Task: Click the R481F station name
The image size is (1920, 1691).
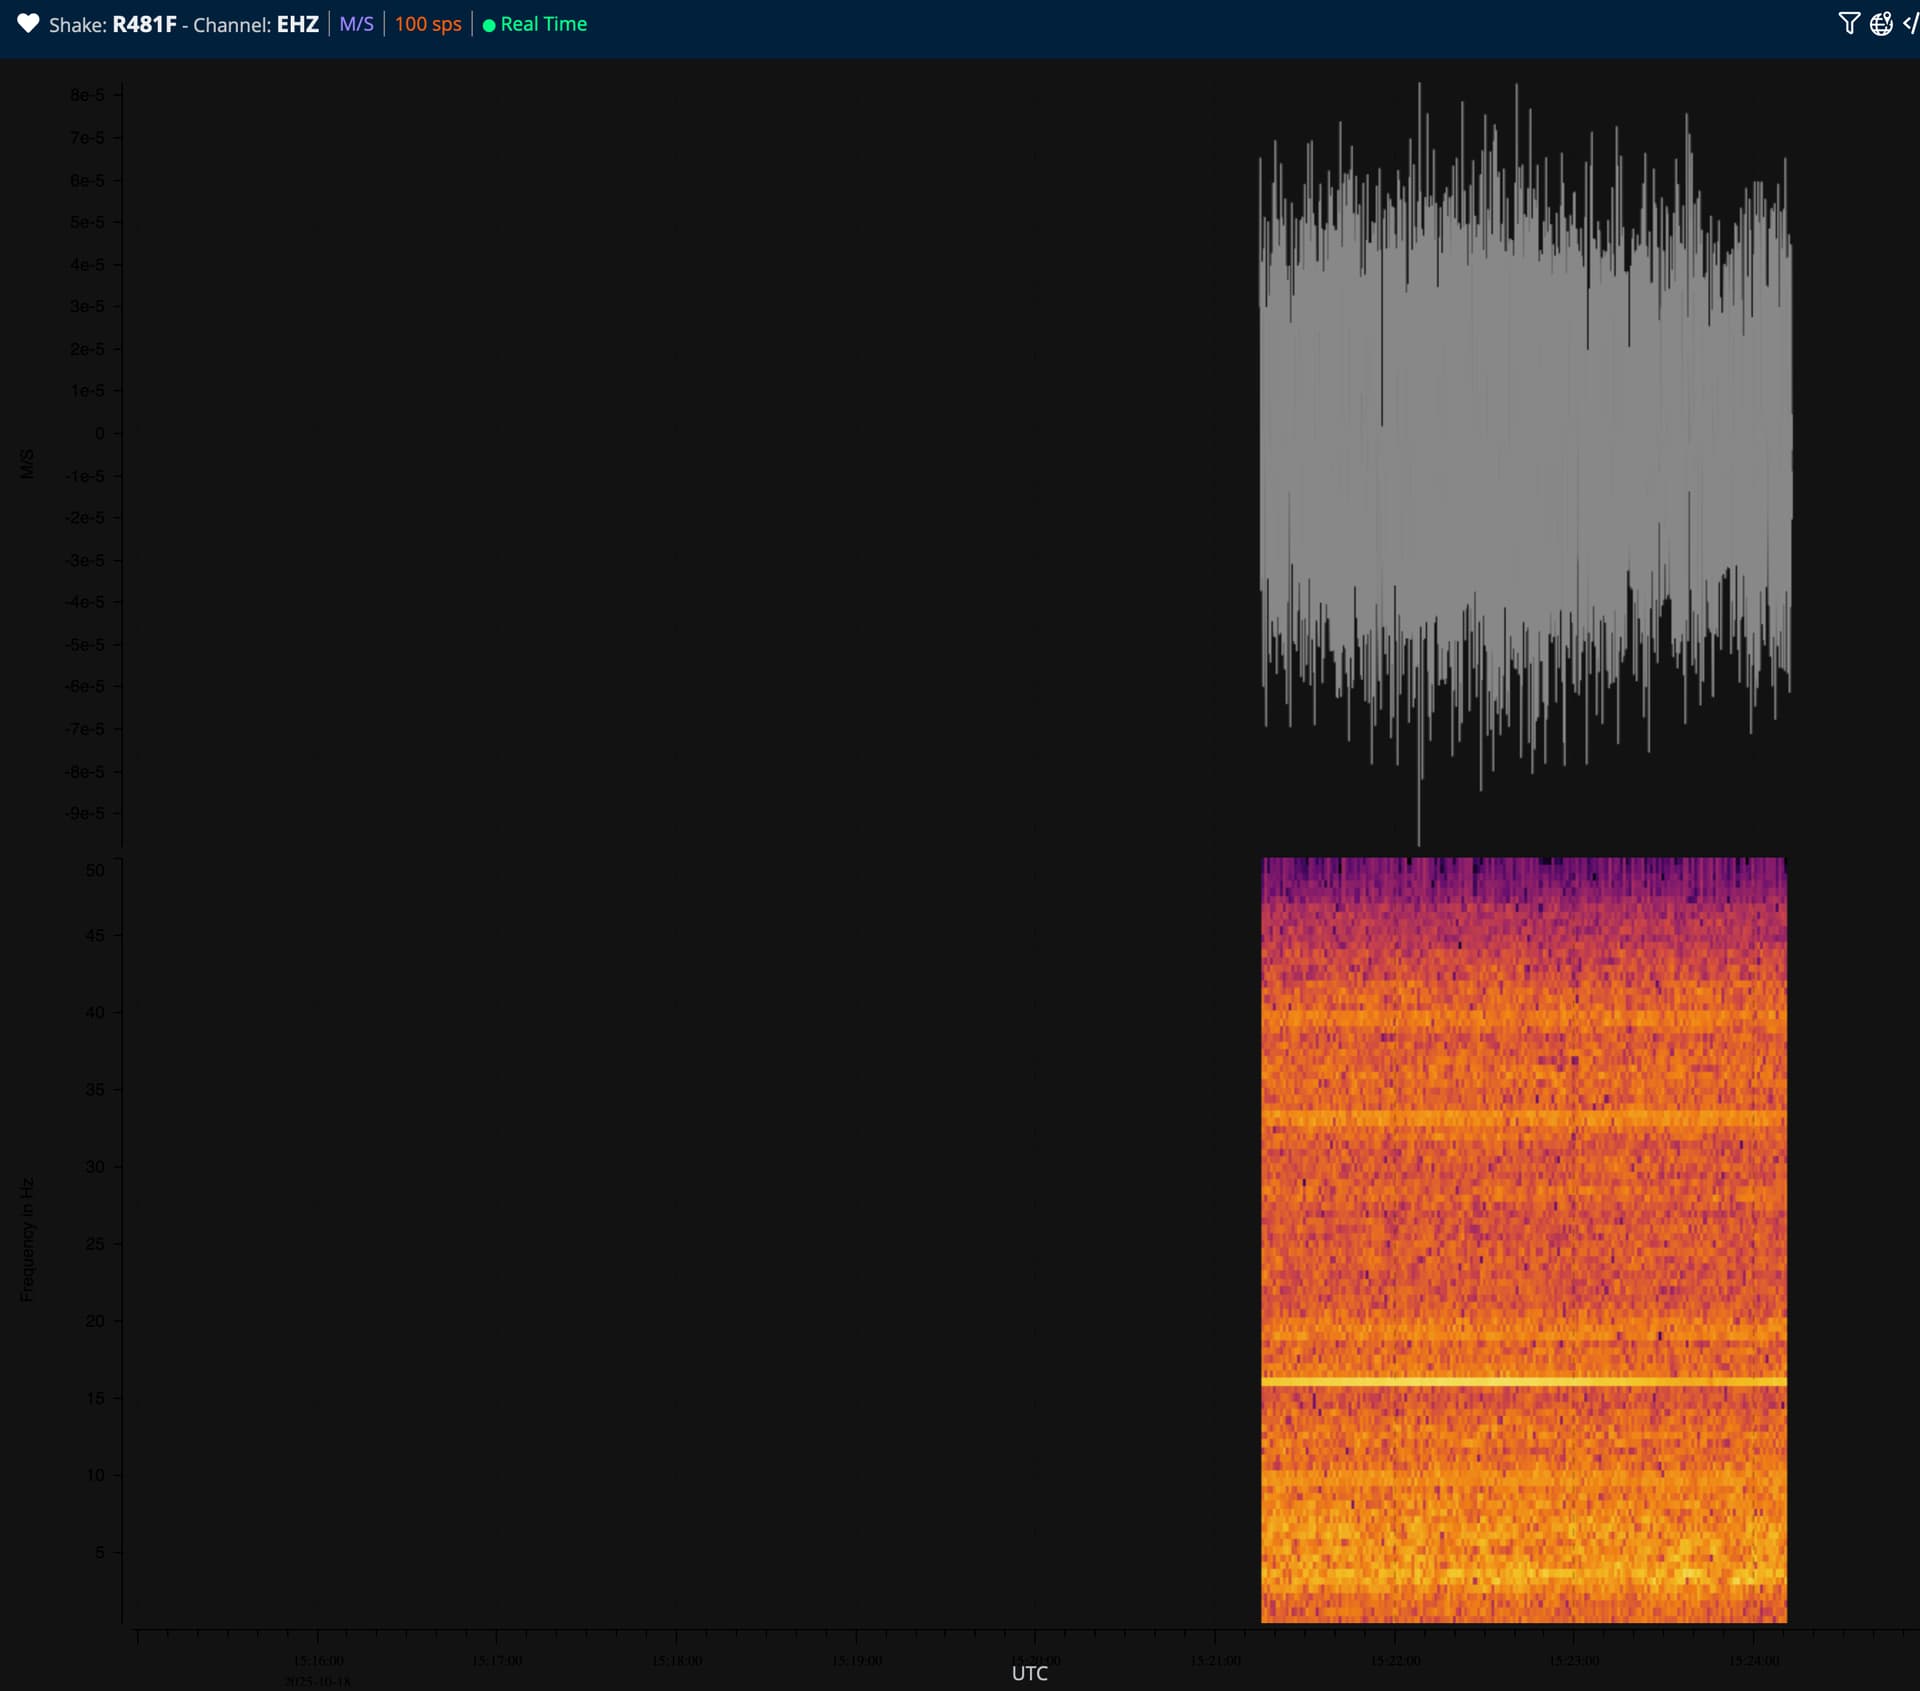Action: (x=144, y=24)
